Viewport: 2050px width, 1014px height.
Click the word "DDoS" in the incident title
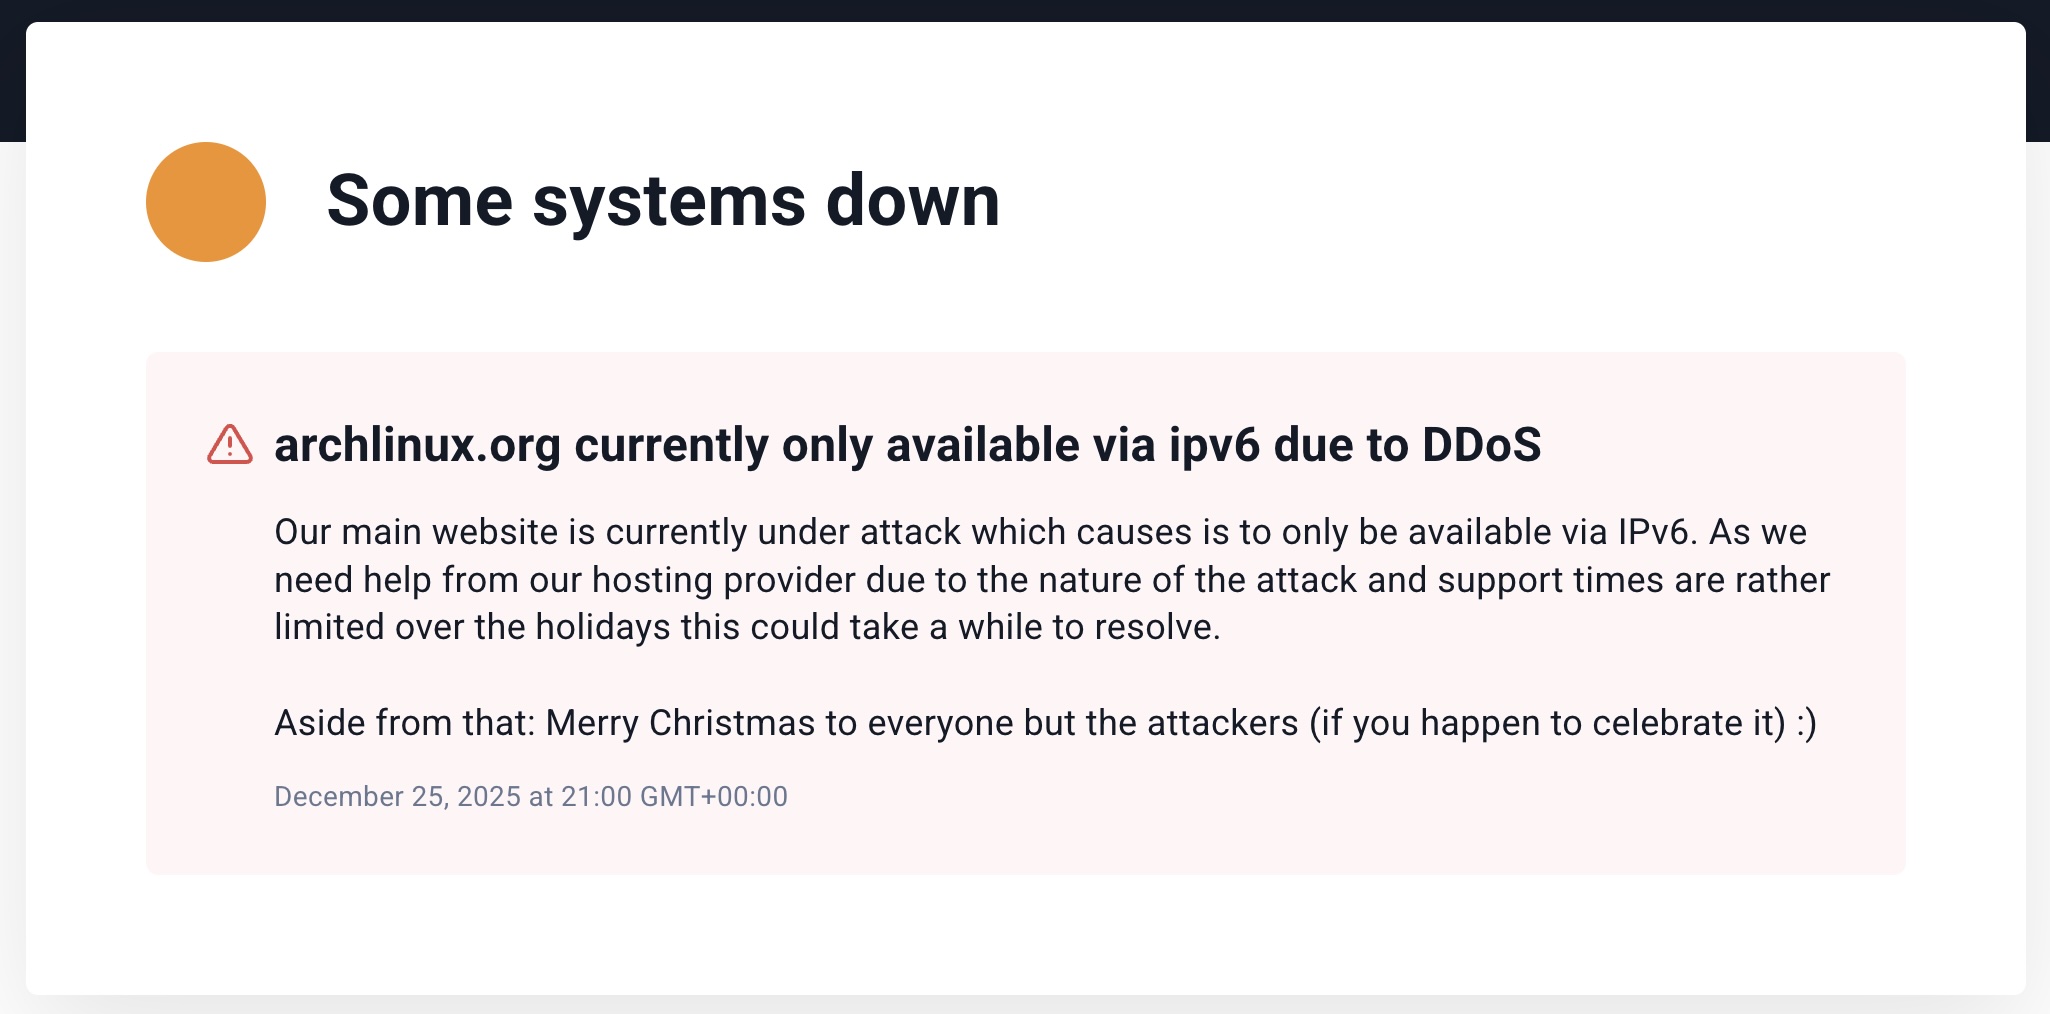pyautogui.click(x=1481, y=445)
